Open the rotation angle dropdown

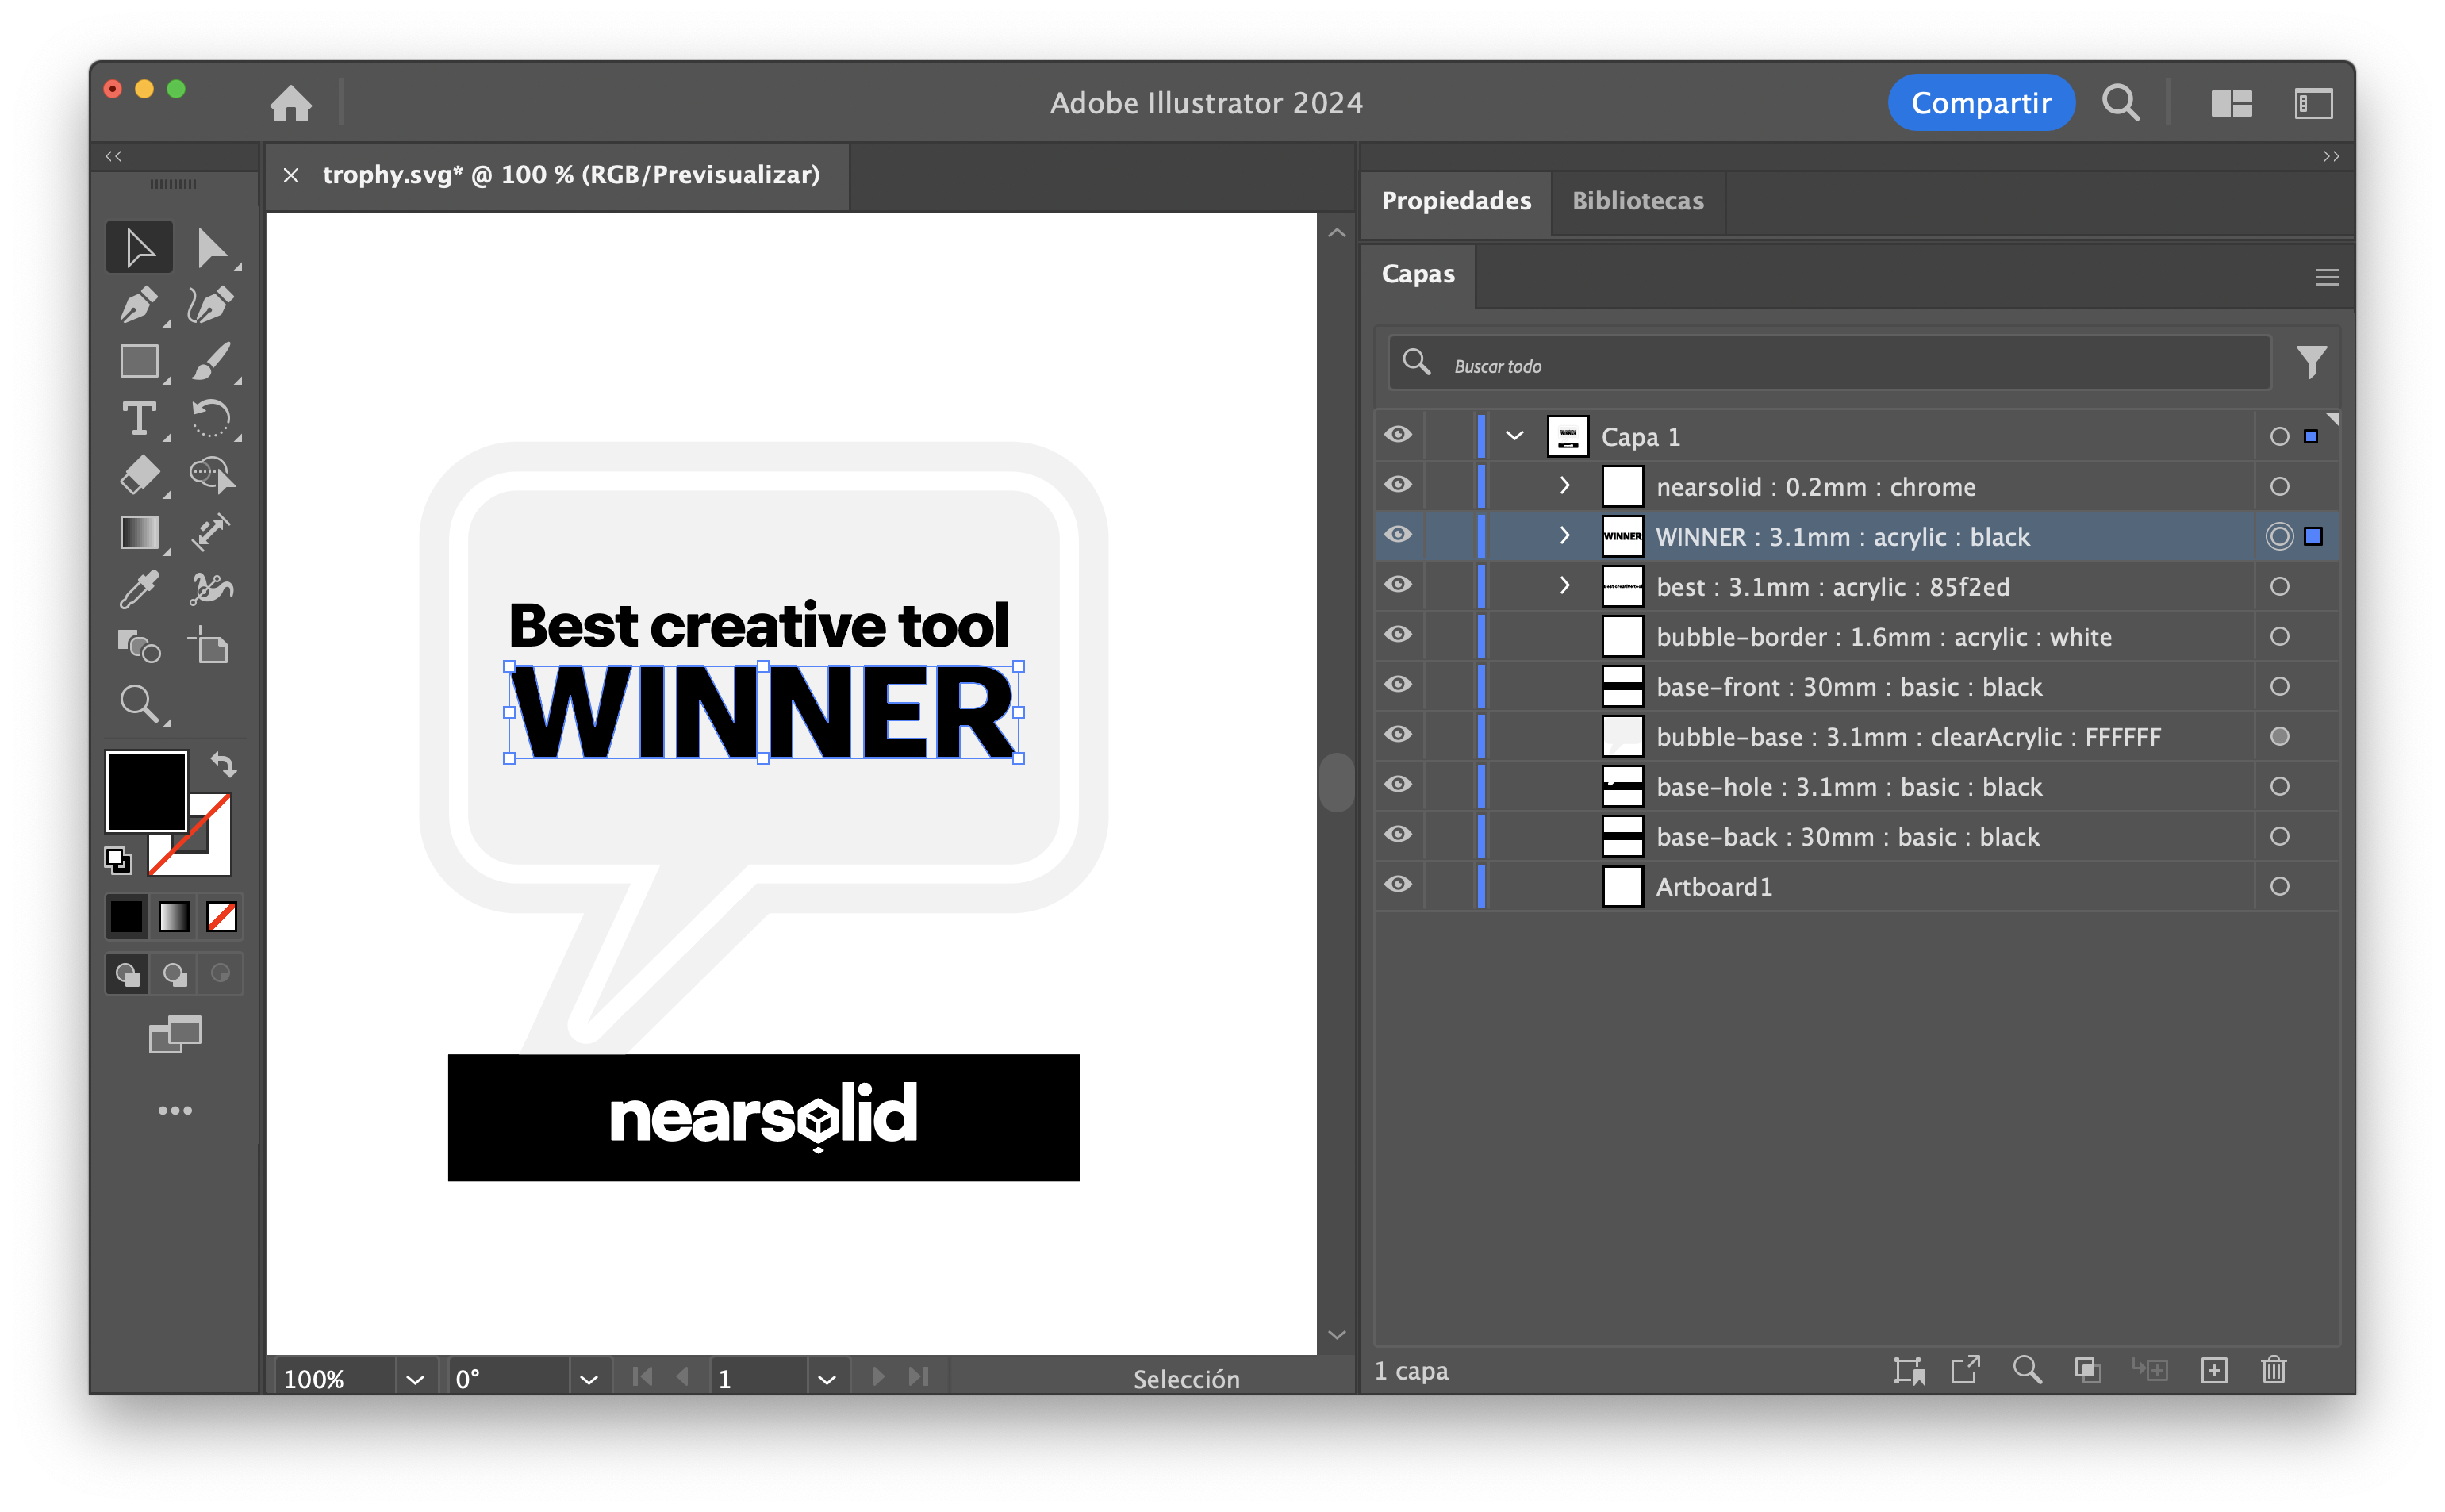coord(589,1379)
